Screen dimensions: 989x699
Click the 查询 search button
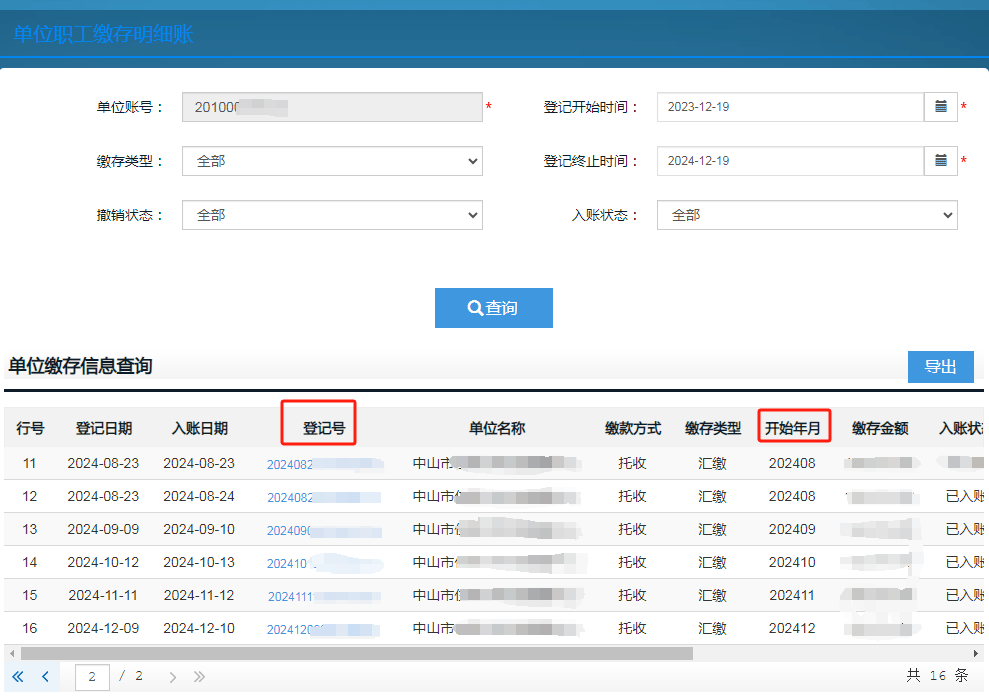[x=493, y=308]
